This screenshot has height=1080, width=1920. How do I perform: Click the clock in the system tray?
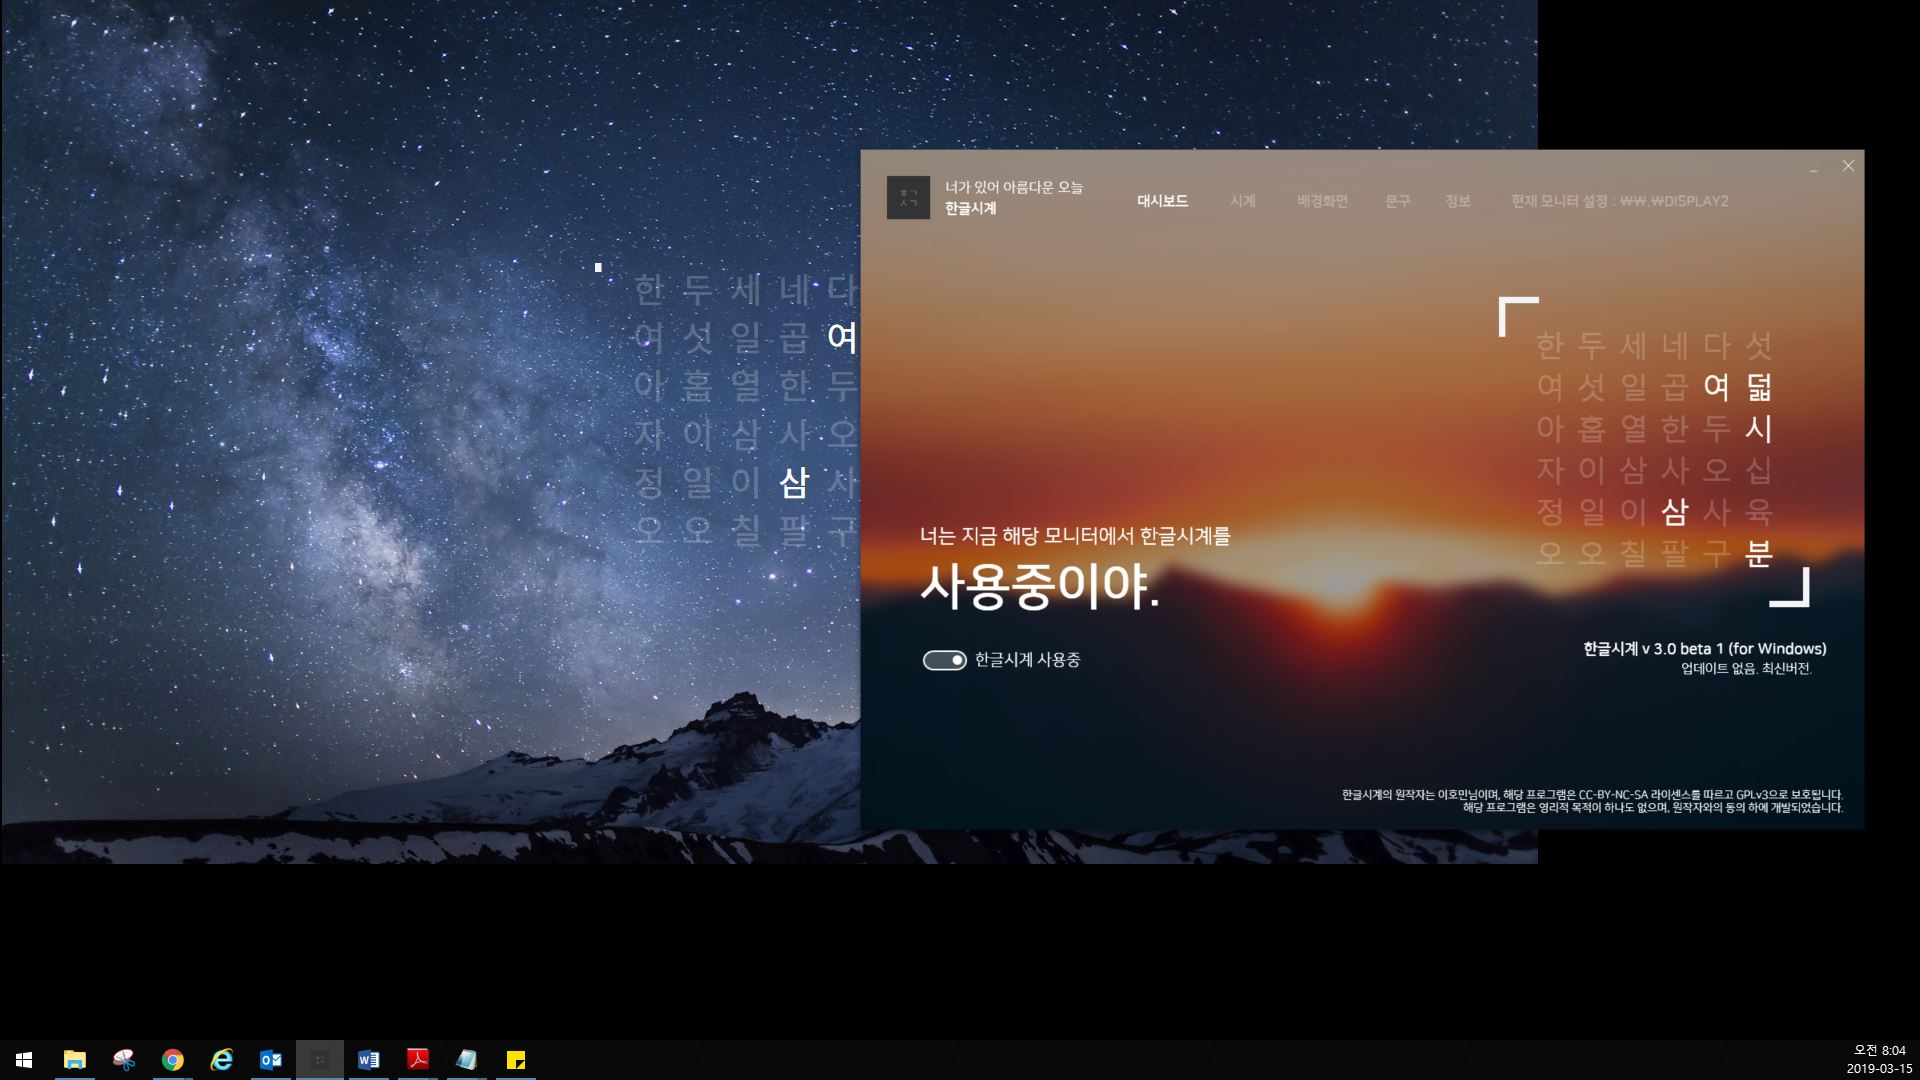1880,1059
